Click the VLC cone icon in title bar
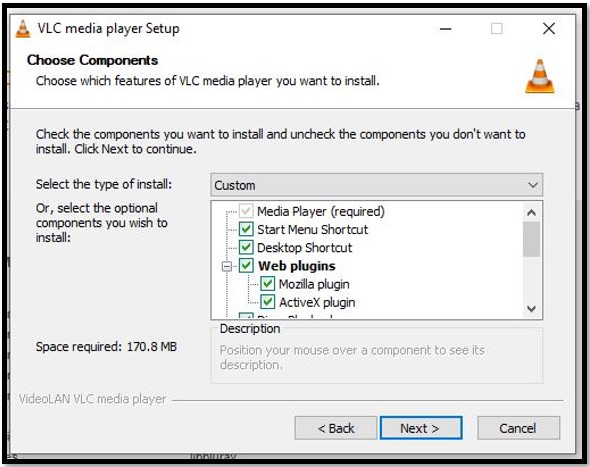 23,29
